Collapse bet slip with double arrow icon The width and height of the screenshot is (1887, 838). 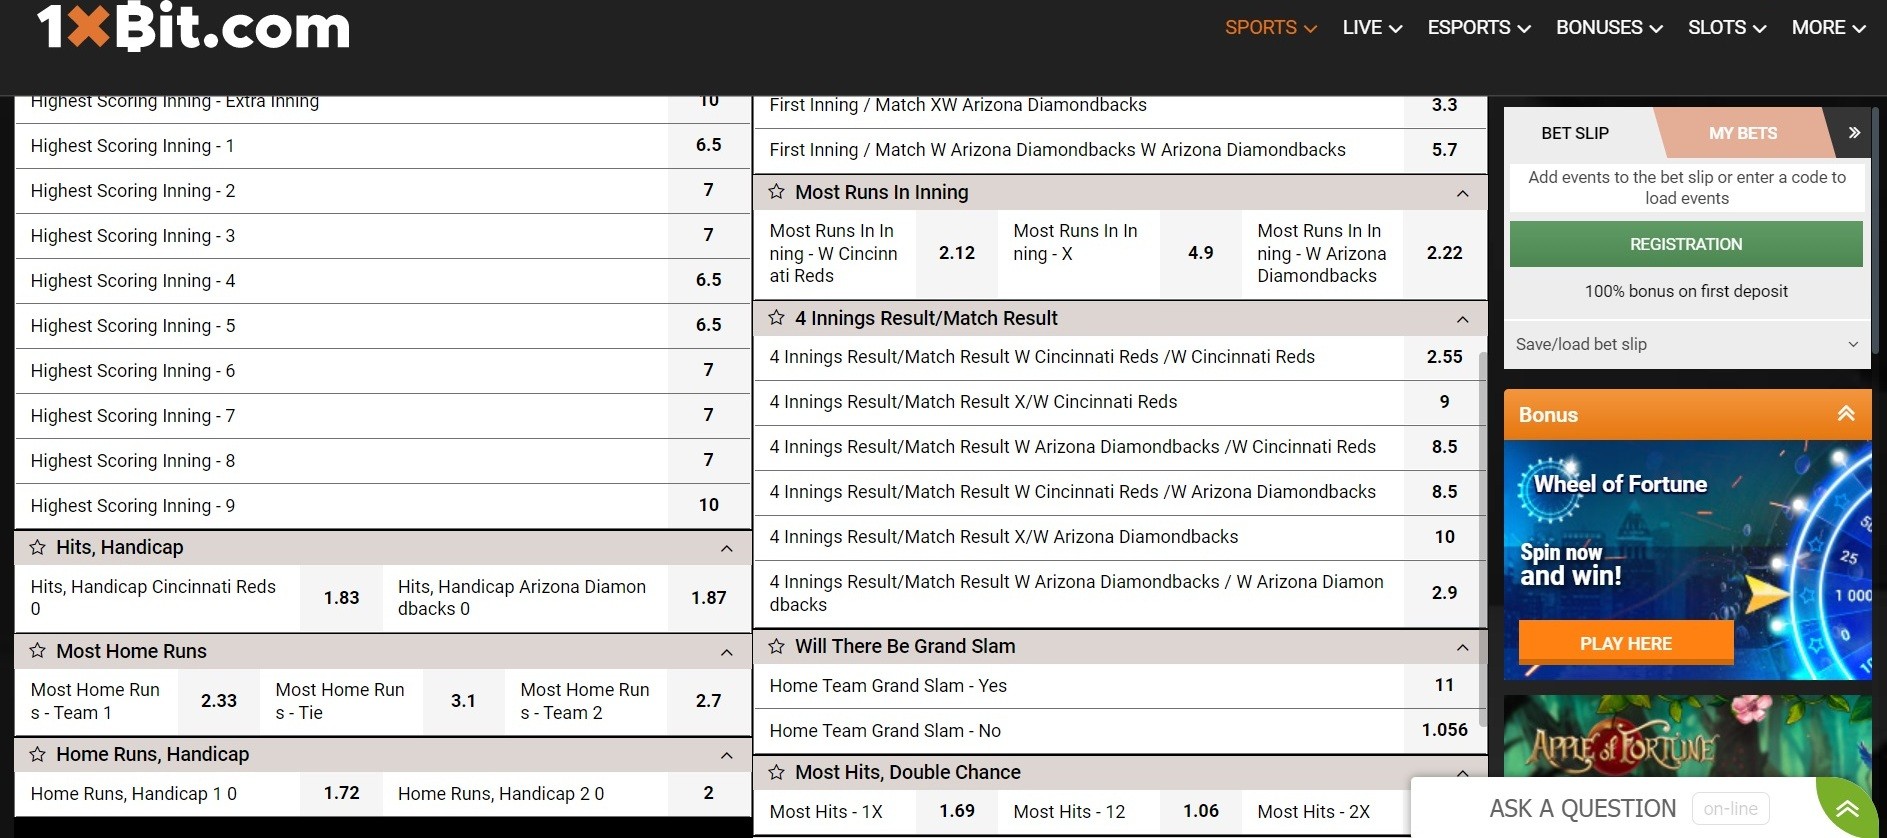[x=1853, y=132]
